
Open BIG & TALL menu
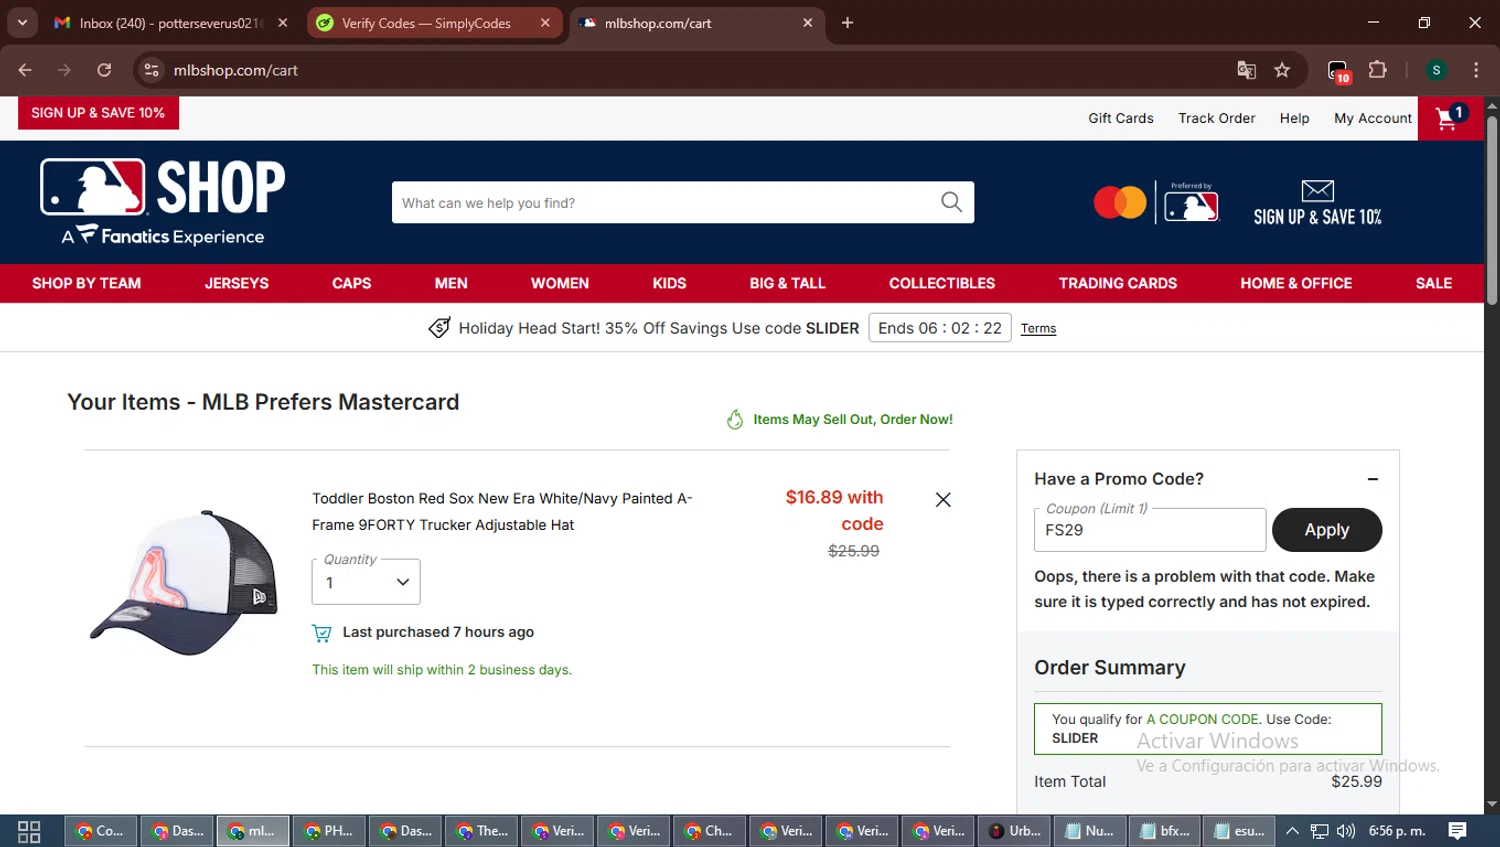pos(787,283)
